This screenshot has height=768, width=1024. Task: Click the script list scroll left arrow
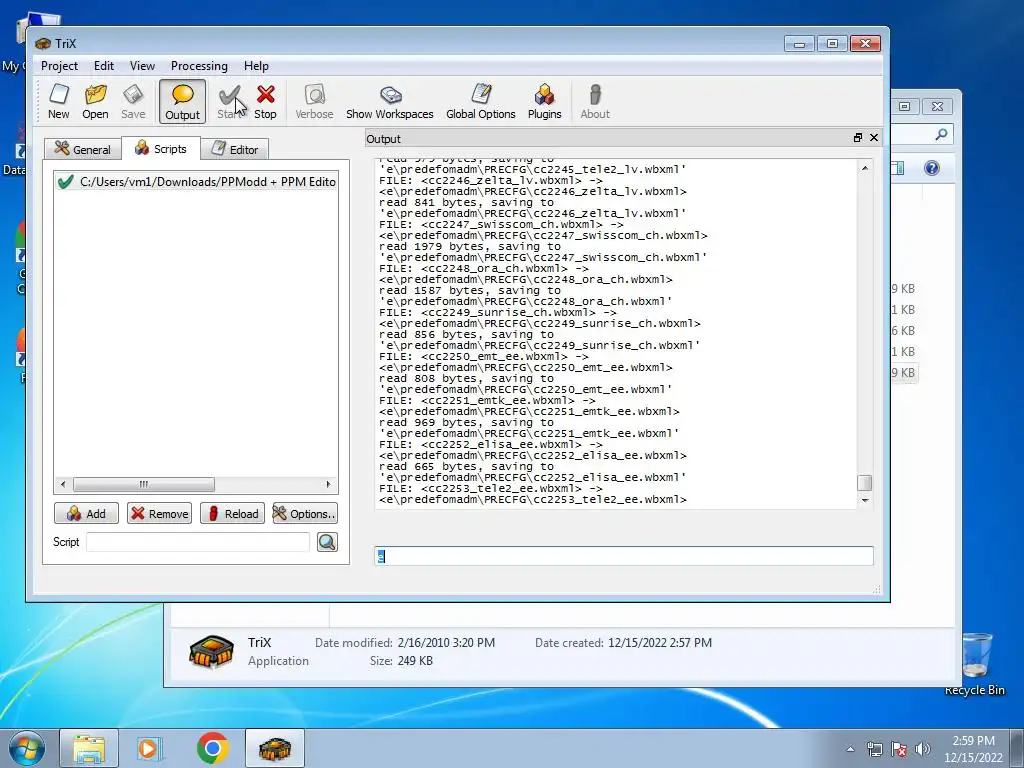(x=63, y=485)
